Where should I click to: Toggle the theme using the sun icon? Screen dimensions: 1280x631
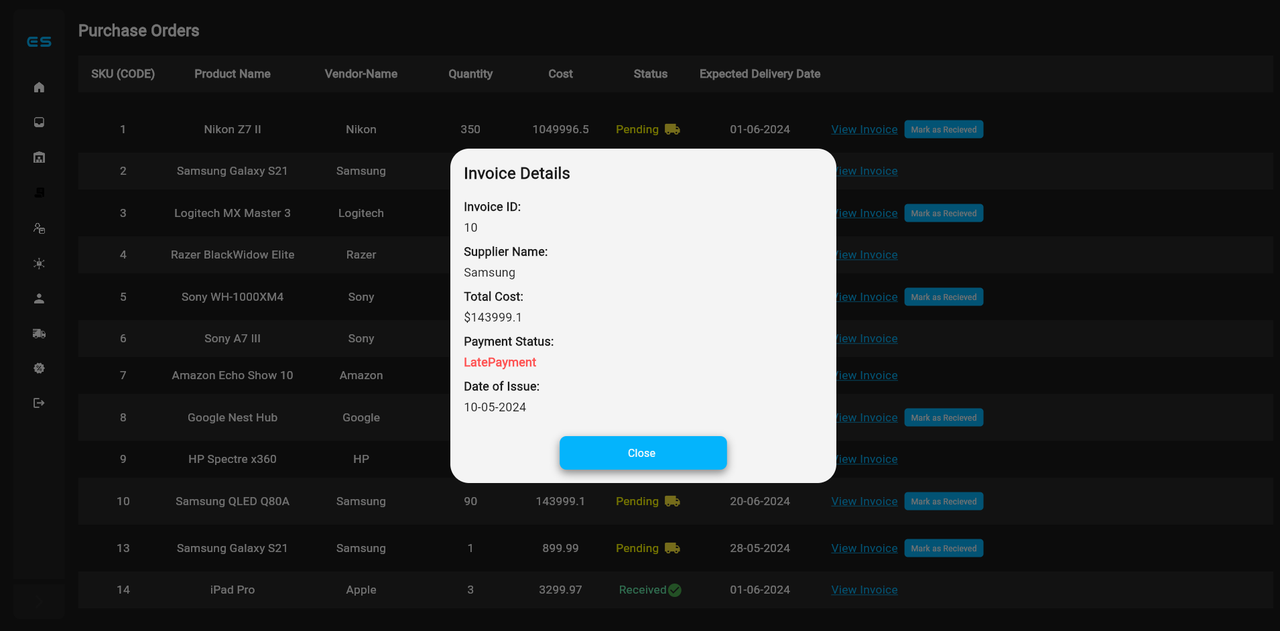click(x=38, y=263)
